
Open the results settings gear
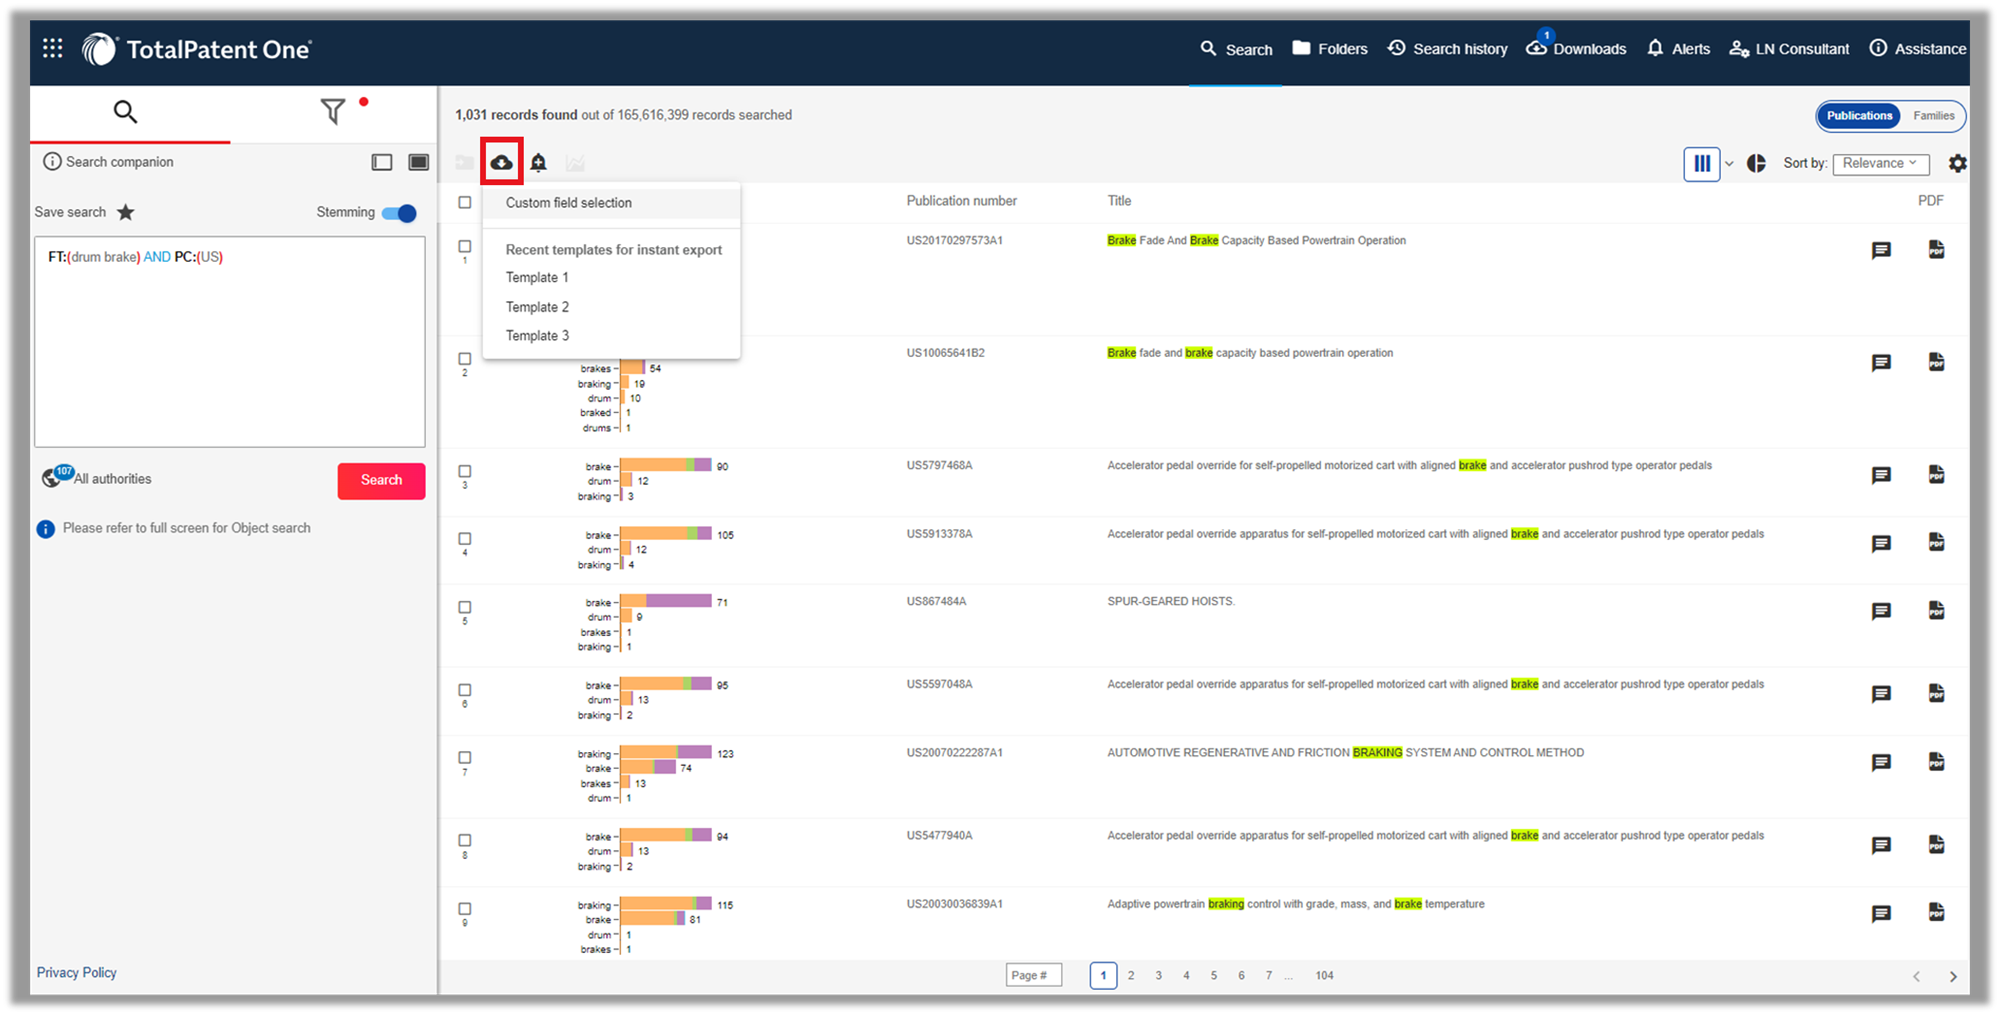pyautogui.click(x=1957, y=163)
